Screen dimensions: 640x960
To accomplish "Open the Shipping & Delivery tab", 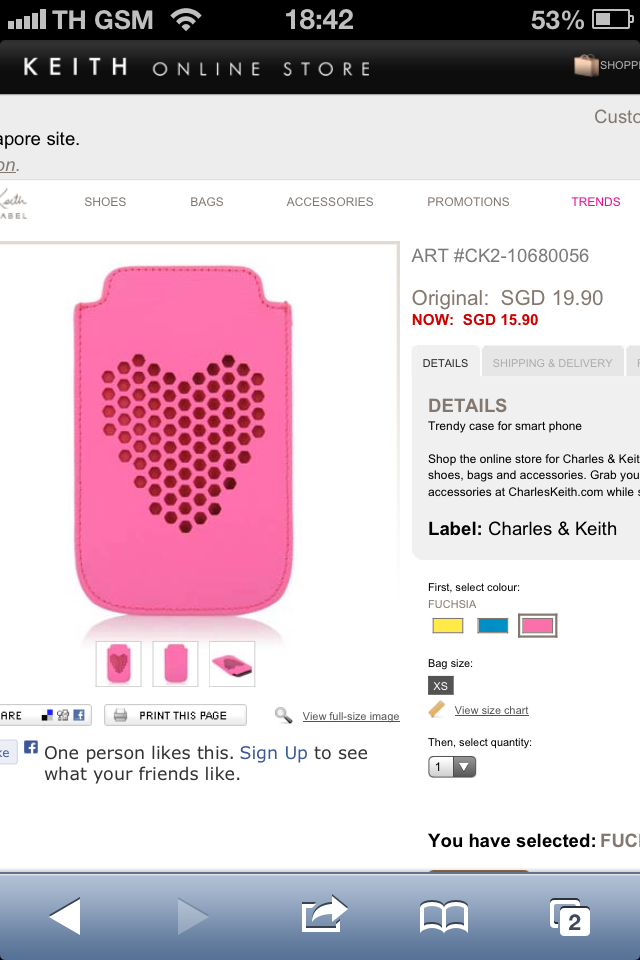I will (x=552, y=363).
